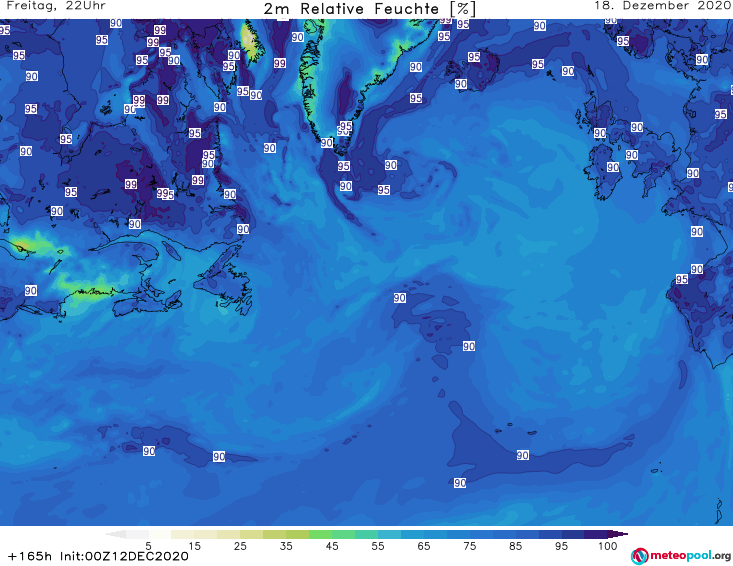
Task: Click the 'Freitag, 22Uhr' time label
Action: (56, 6)
